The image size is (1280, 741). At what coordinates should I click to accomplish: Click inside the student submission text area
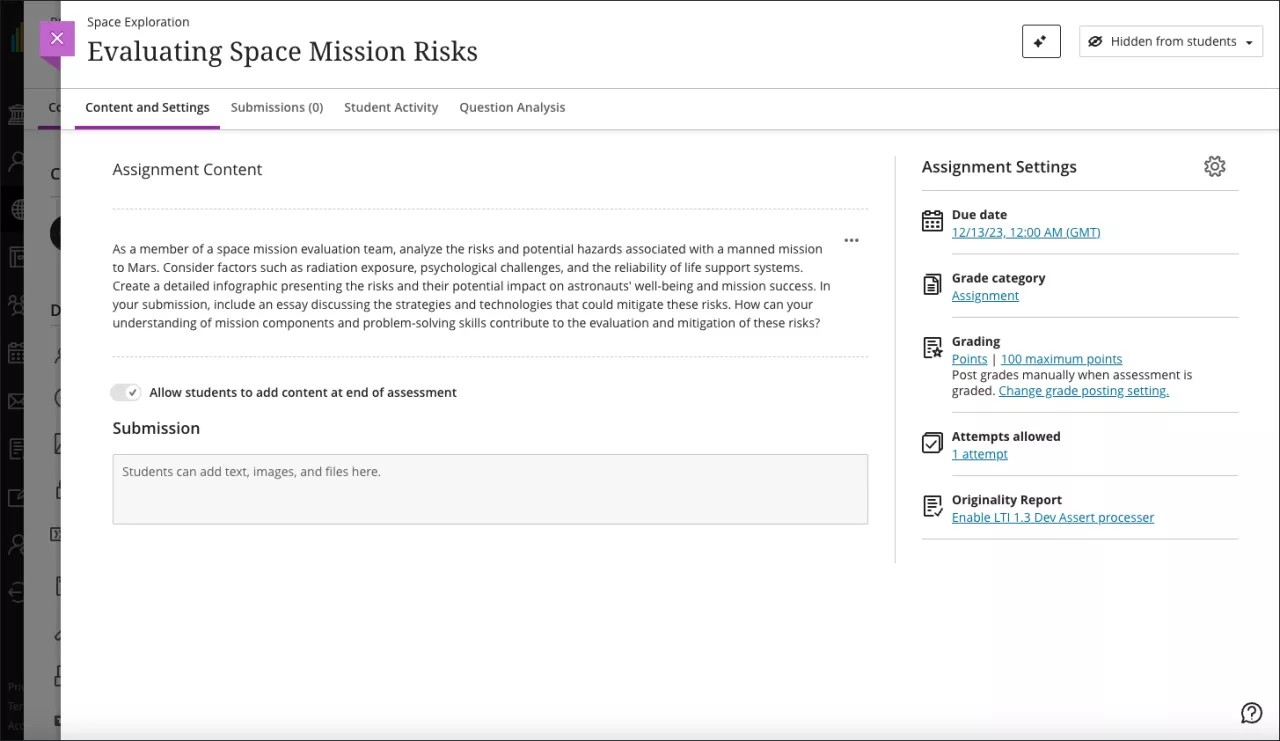tap(490, 489)
